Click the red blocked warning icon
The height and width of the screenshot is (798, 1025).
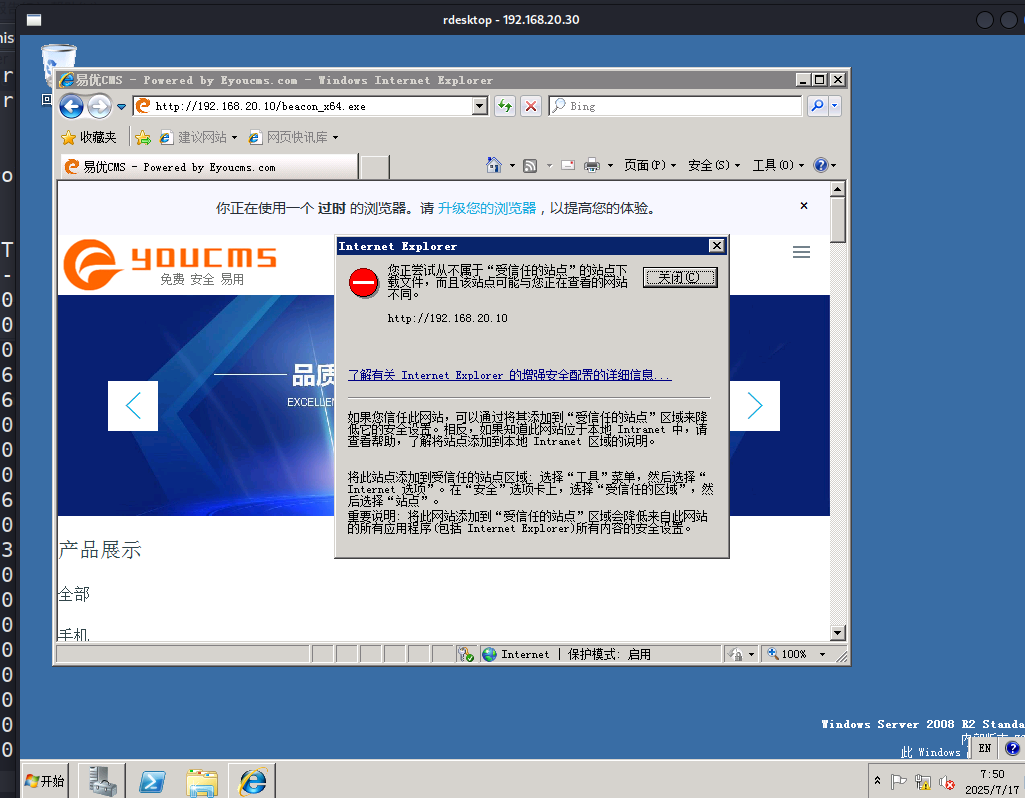click(363, 284)
